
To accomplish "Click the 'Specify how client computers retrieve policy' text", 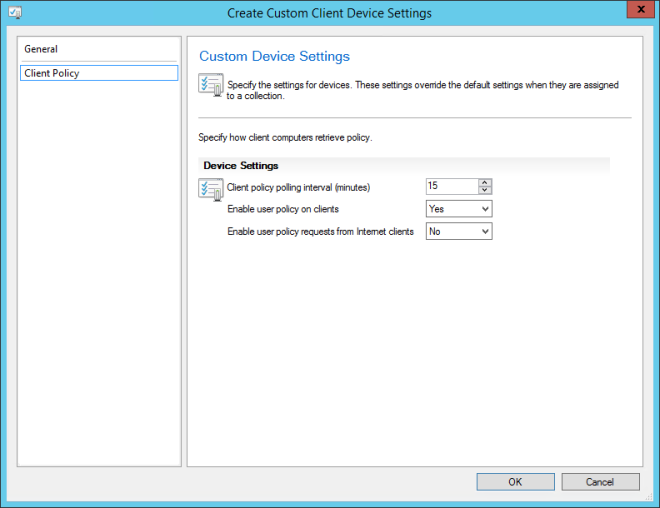I will tap(286, 136).
